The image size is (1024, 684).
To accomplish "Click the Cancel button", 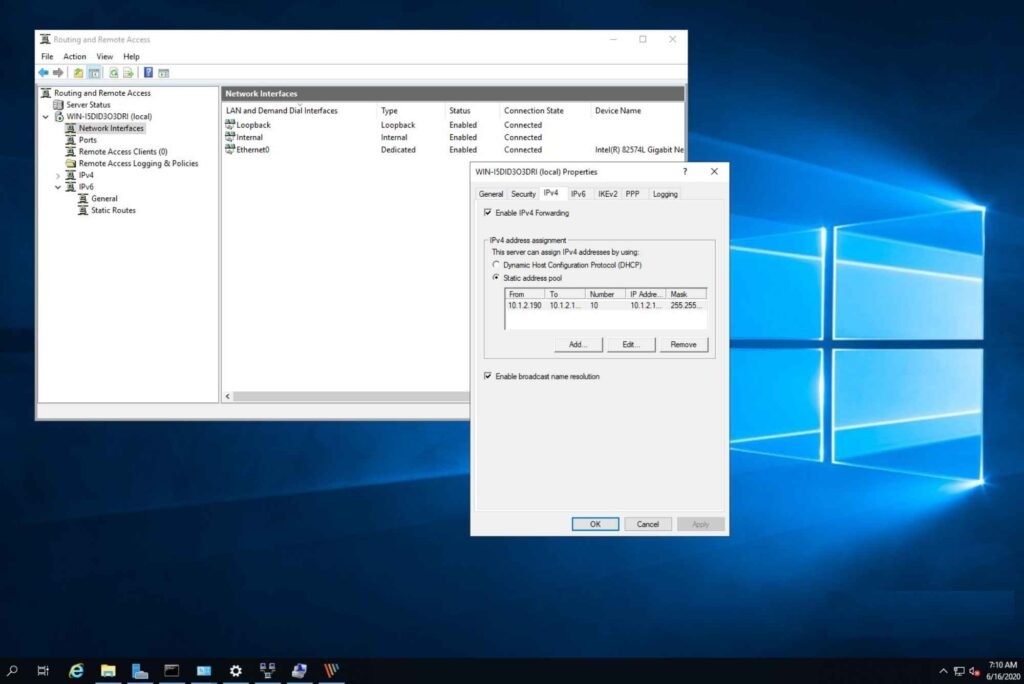I will click(648, 524).
